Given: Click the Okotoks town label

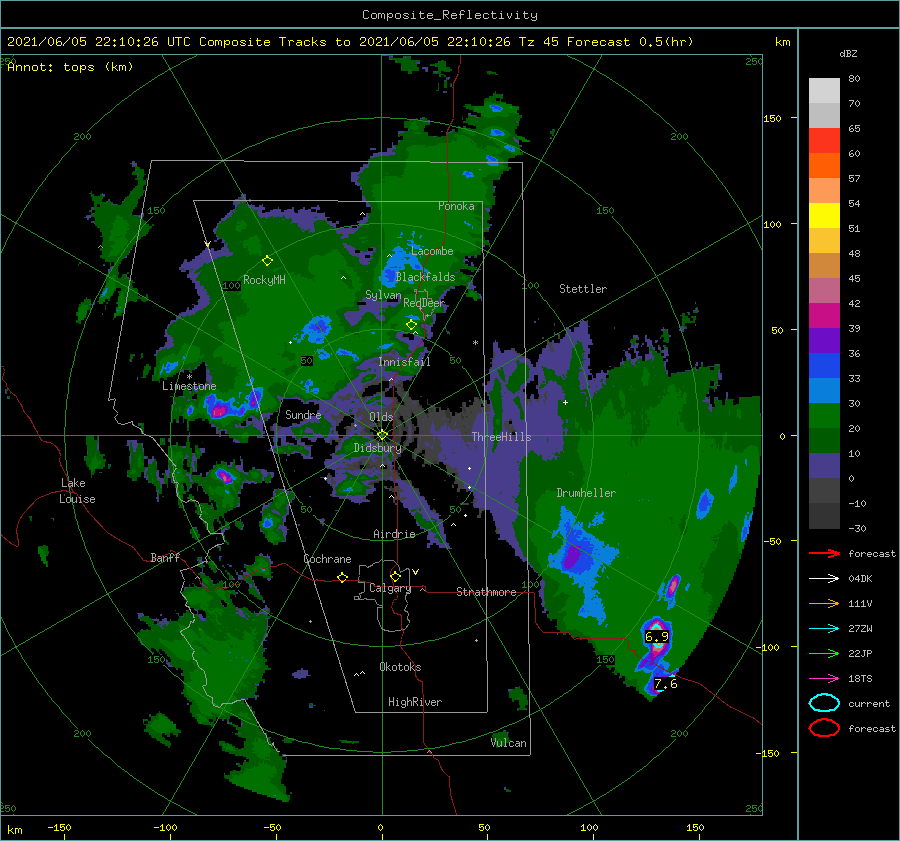Looking at the screenshot, I should [400, 667].
